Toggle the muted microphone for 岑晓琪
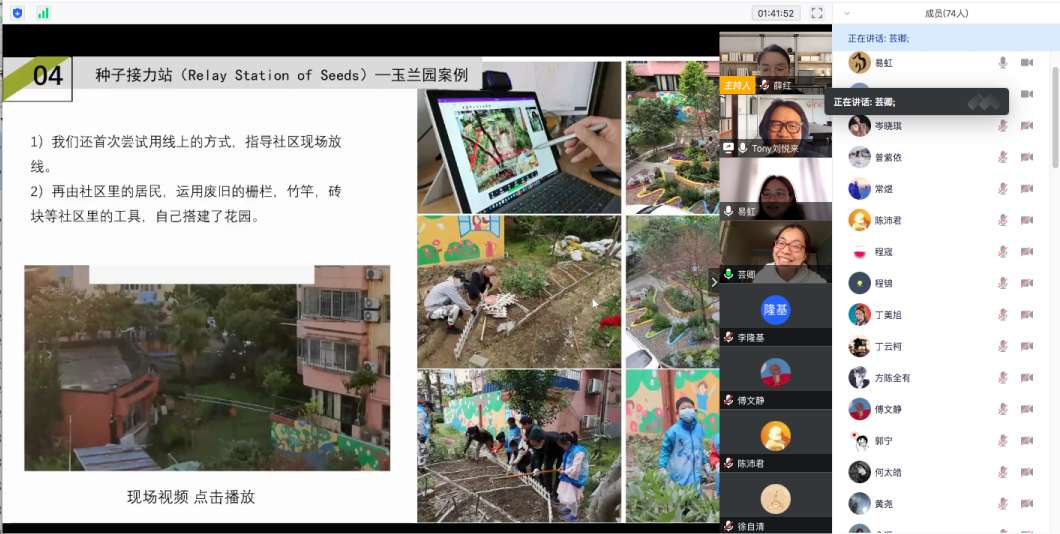This screenshot has width=1060, height=534. click(1002, 126)
